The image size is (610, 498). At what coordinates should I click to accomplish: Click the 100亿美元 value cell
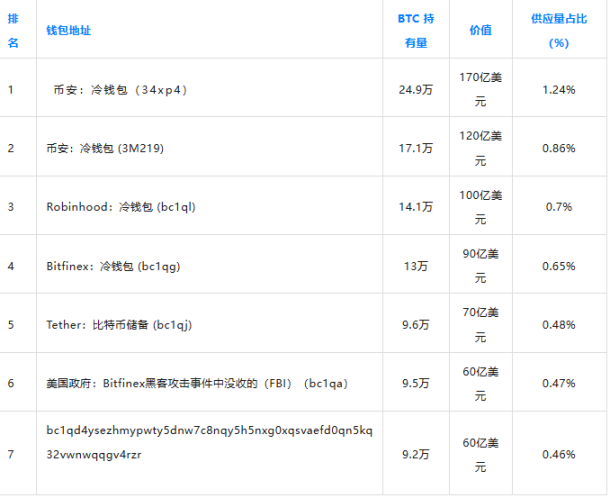coord(480,207)
